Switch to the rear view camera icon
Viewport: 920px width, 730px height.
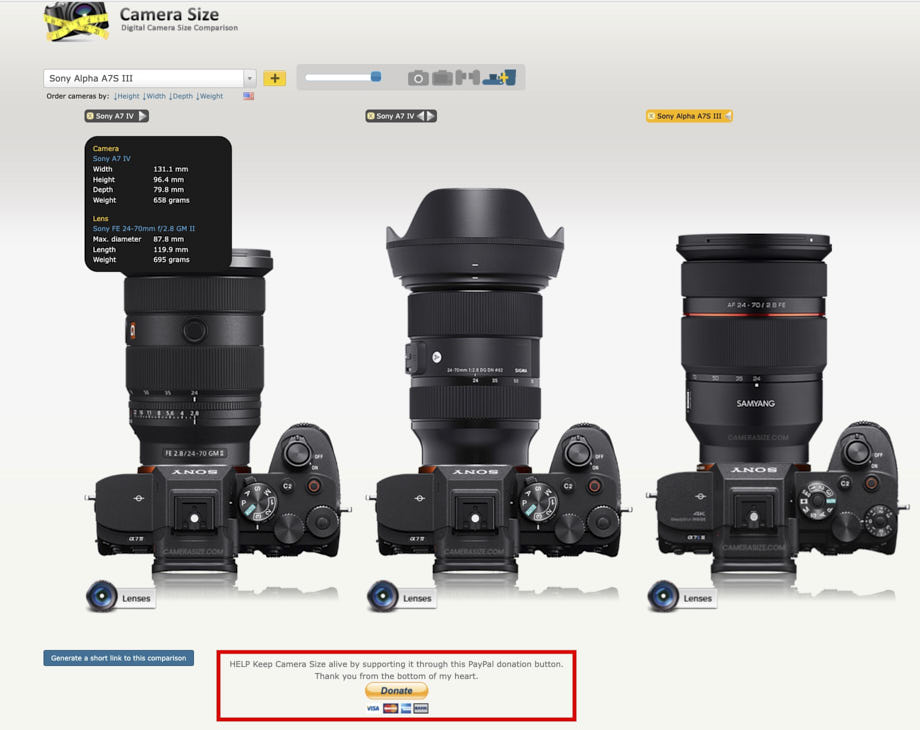click(x=442, y=77)
